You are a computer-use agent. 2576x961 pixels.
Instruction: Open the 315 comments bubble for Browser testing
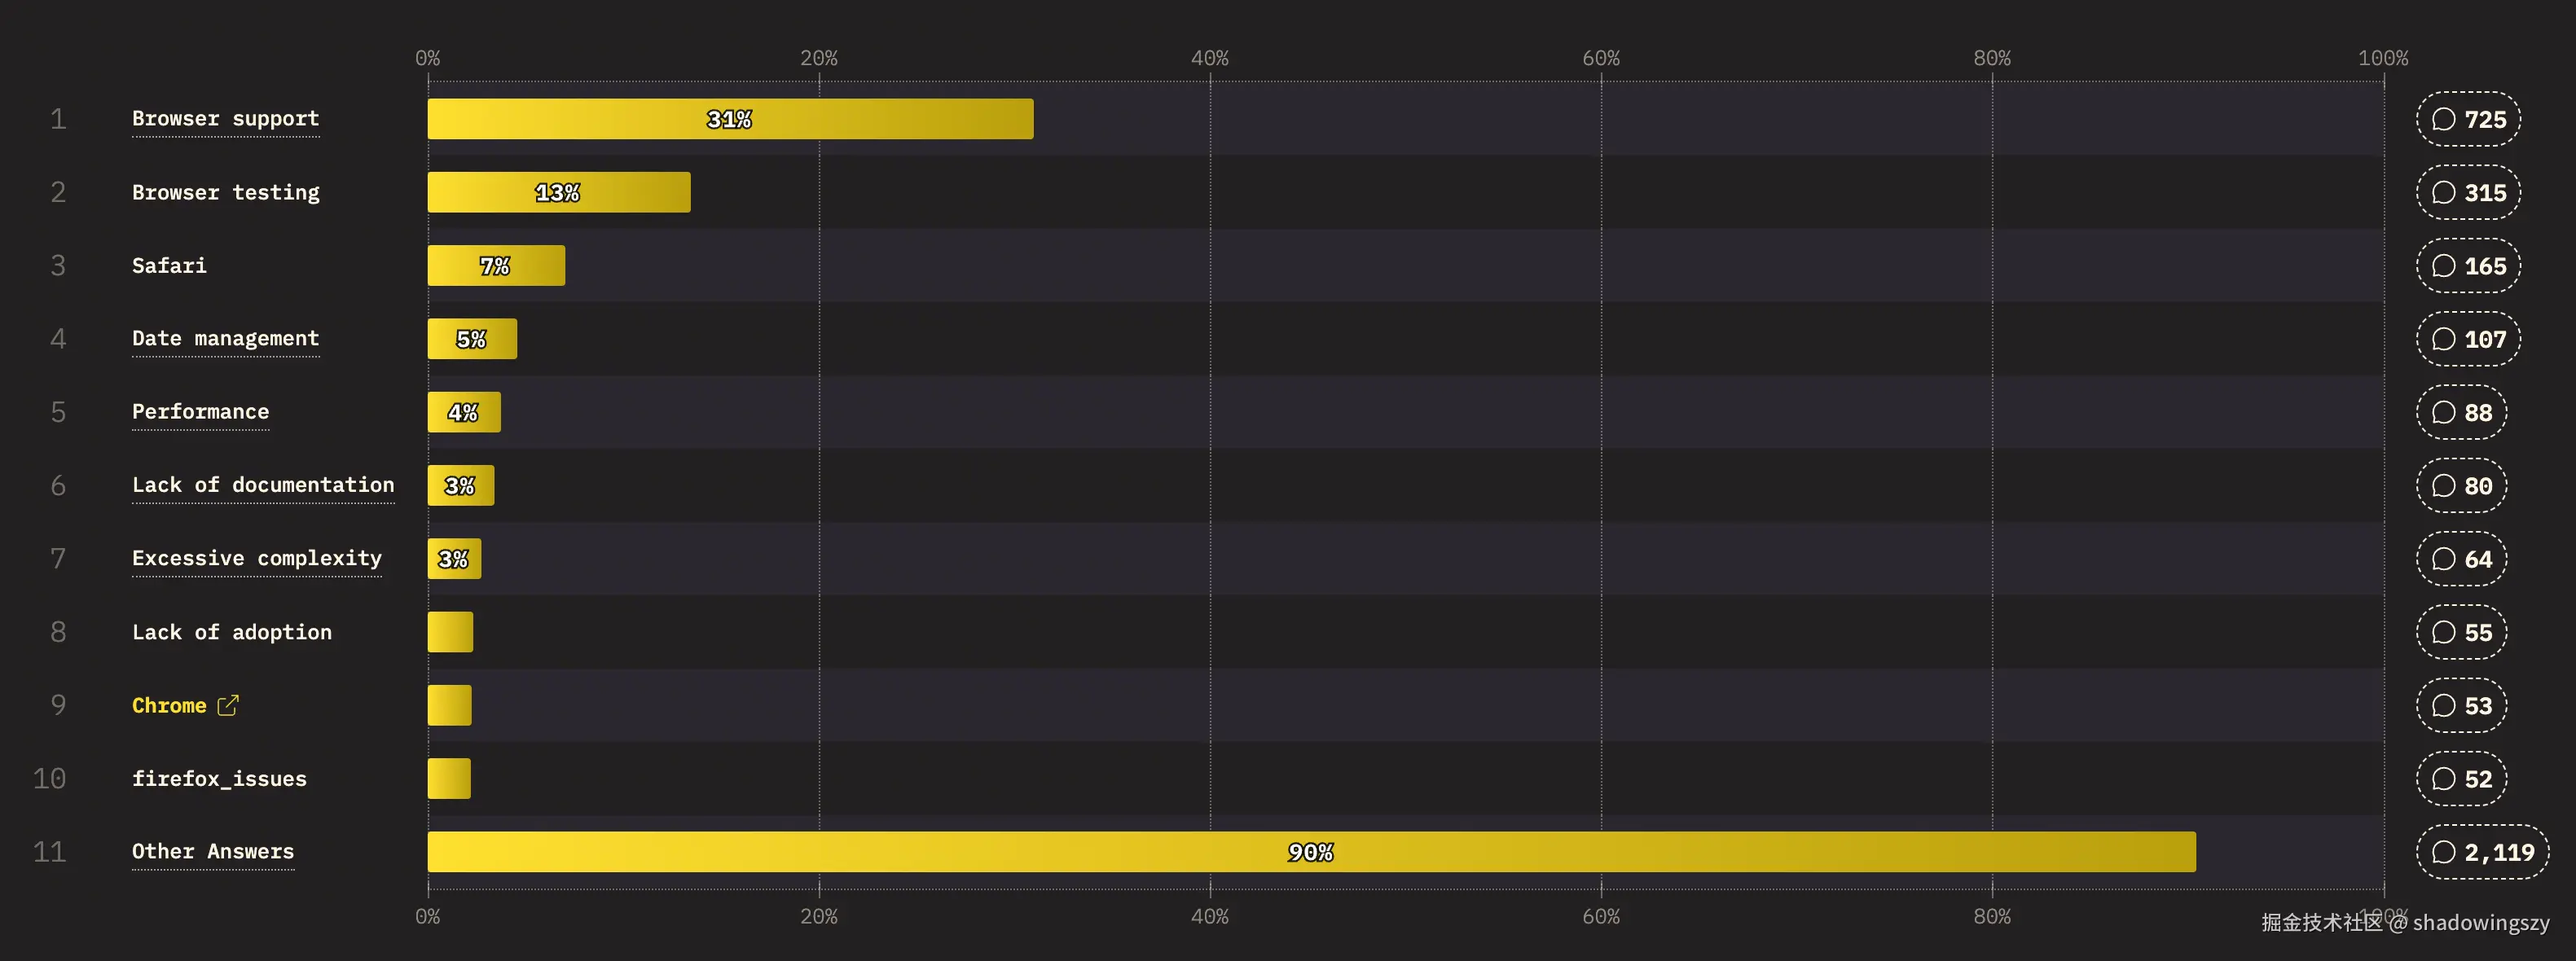click(x=2468, y=192)
